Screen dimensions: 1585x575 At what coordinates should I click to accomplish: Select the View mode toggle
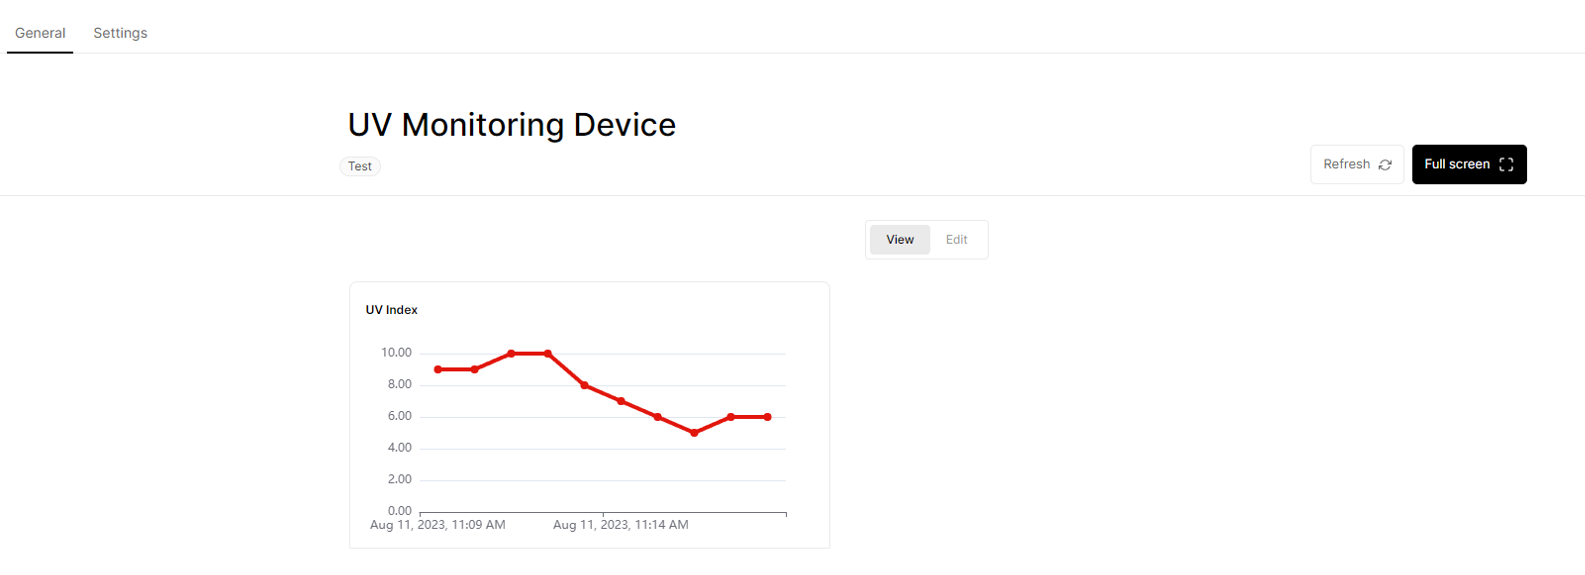point(900,240)
